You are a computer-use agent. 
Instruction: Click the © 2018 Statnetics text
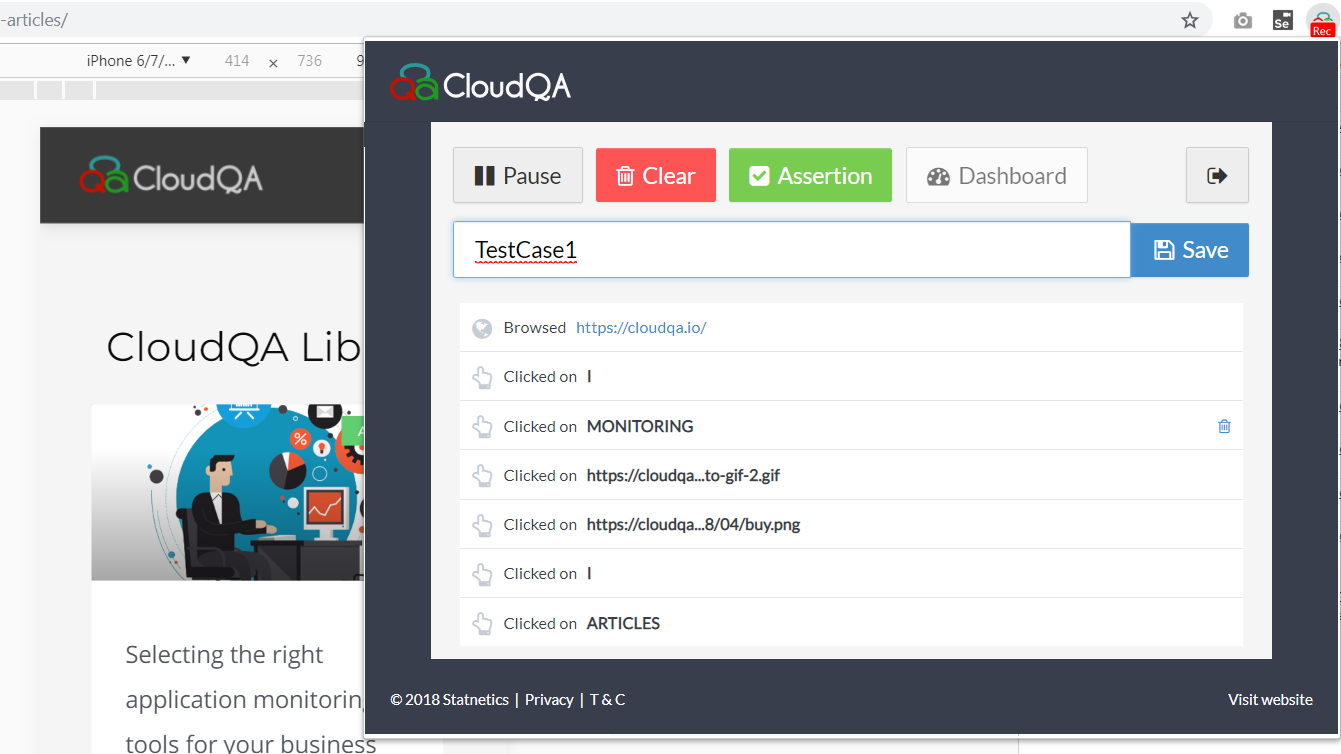[x=450, y=700]
